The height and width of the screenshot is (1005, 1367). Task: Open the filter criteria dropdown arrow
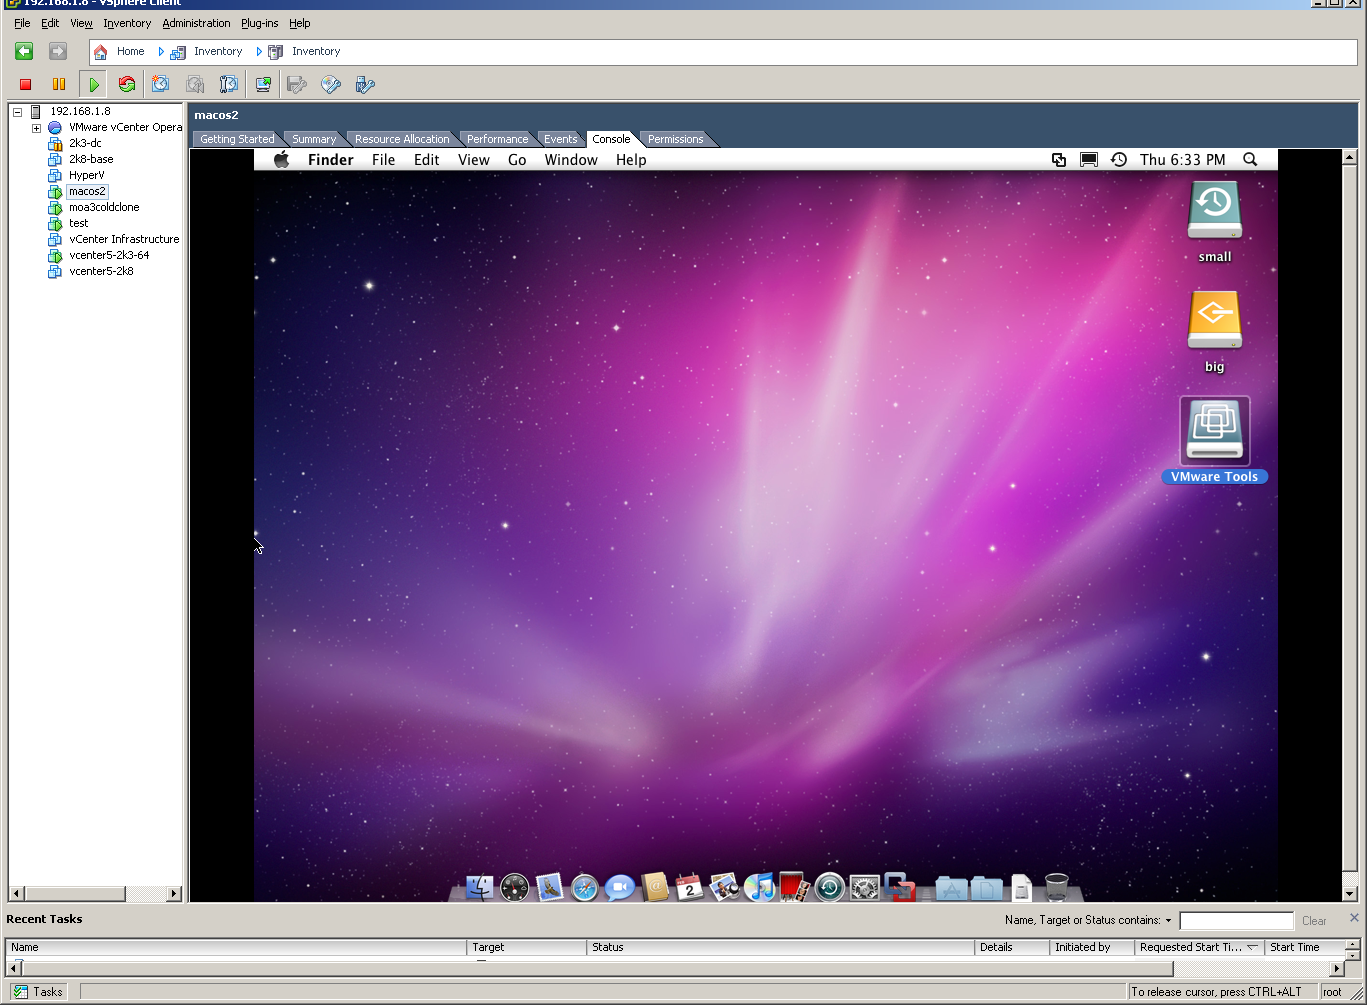(x=1168, y=920)
